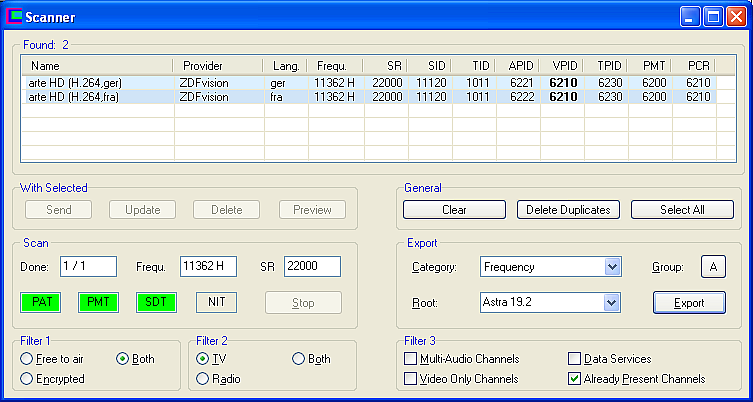Expand the Root dropdown showing Astra 19.2

(612, 302)
